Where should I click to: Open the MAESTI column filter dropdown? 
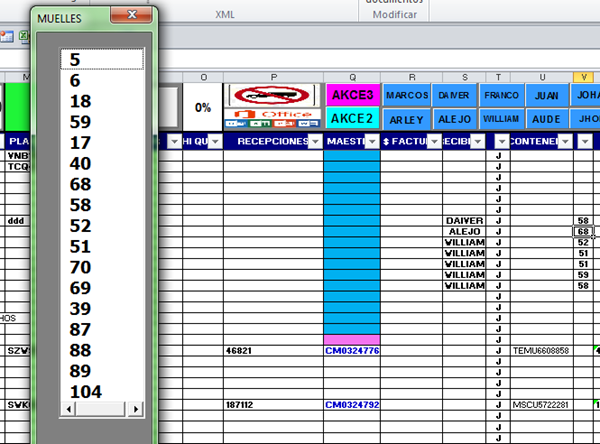[372, 142]
